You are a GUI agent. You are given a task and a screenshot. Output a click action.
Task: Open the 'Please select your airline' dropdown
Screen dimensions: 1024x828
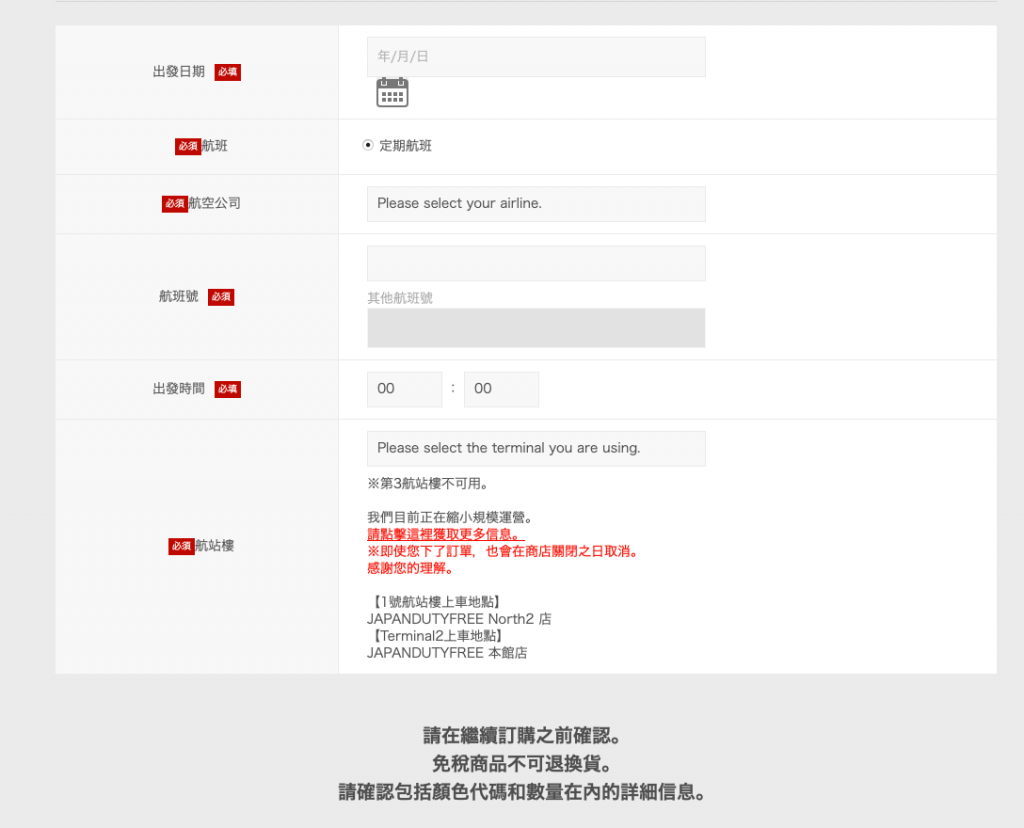click(536, 204)
